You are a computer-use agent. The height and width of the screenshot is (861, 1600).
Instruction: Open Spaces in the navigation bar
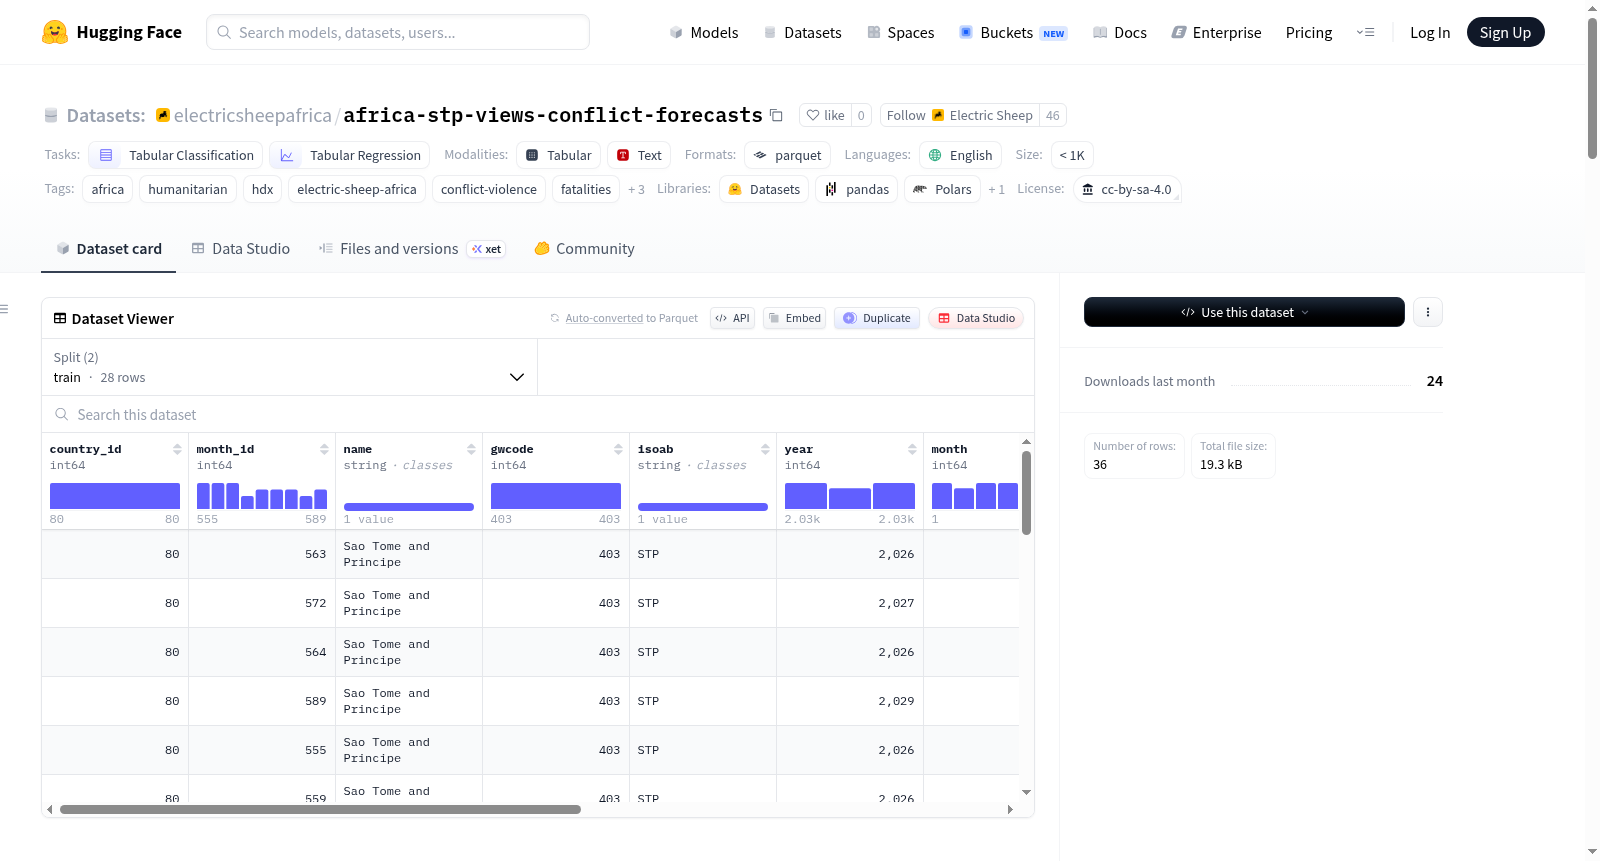[900, 32]
